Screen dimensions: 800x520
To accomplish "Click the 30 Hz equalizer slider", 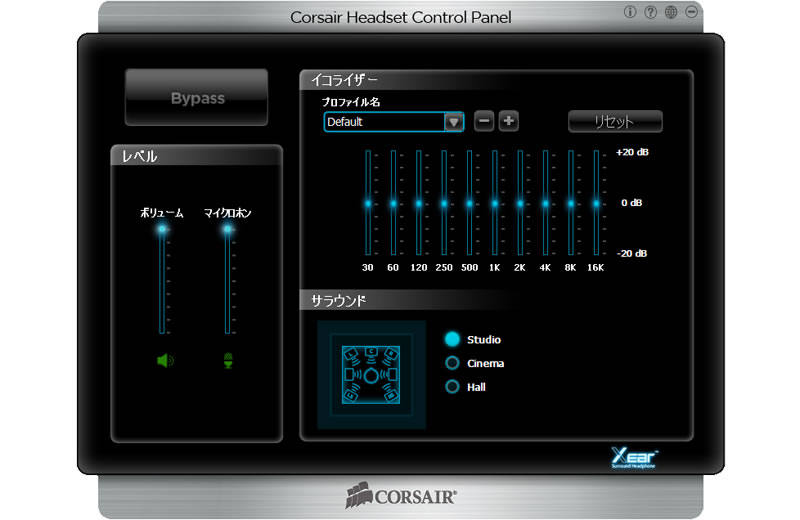I will click(368, 203).
